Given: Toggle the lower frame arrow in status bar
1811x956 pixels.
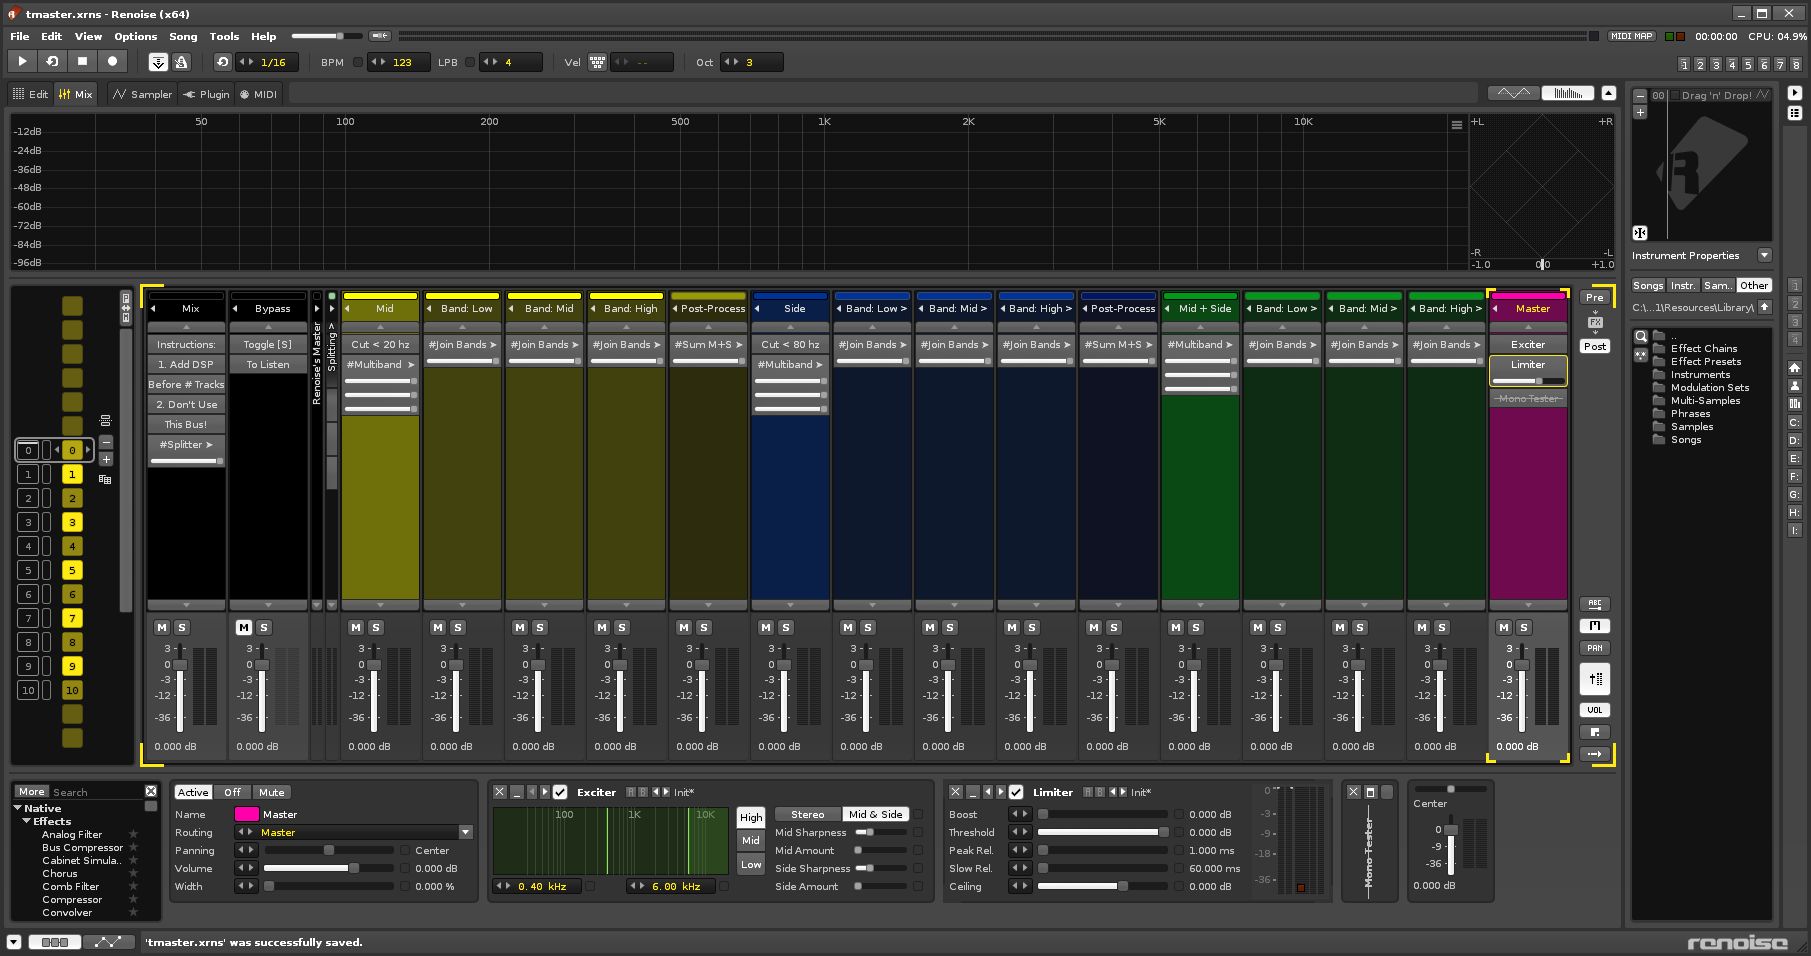Looking at the screenshot, I should tap(13, 942).
